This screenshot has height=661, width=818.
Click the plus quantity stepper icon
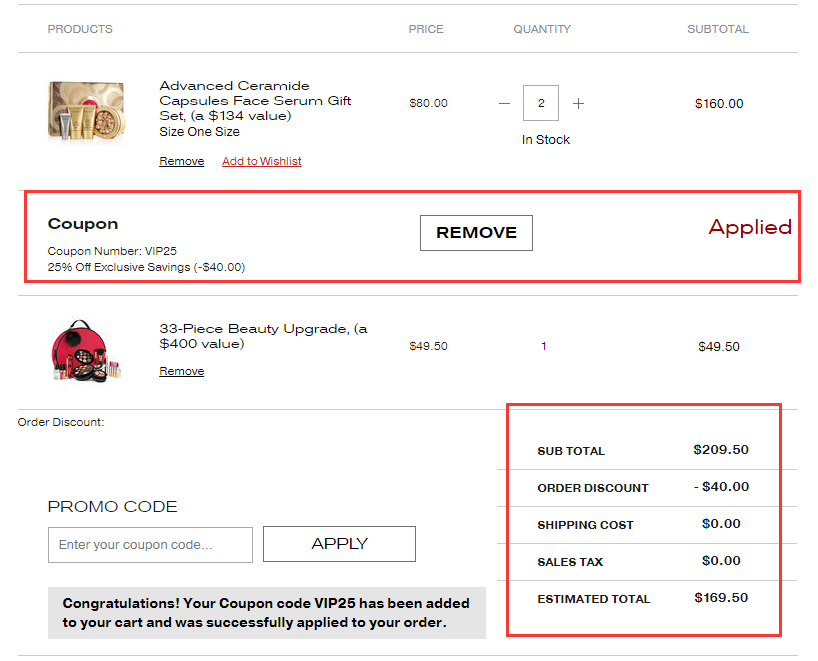pyautogui.click(x=578, y=104)
